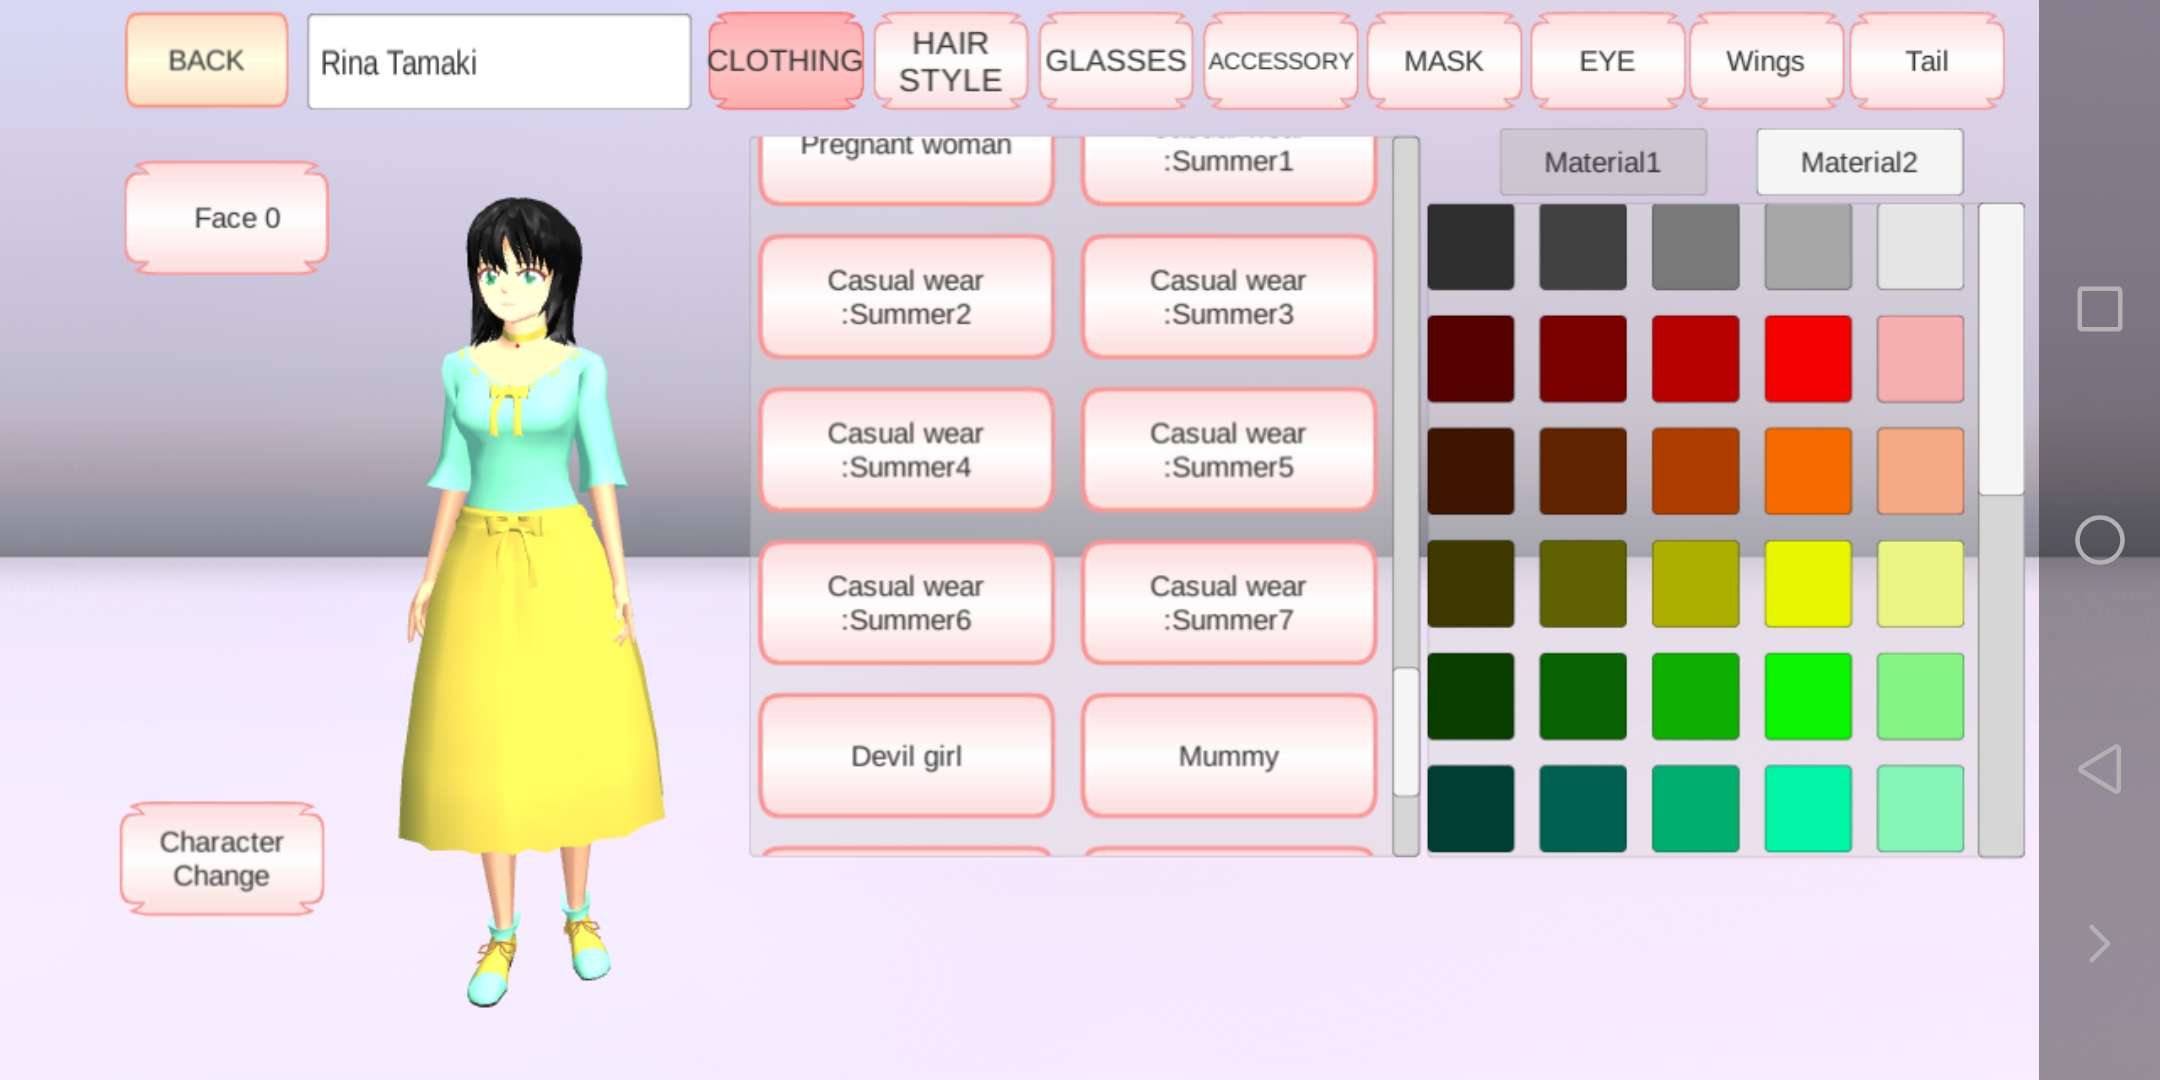Switch to the Material2 tab
This screenshot has height=1080, width=2160.
(1859, 162)
